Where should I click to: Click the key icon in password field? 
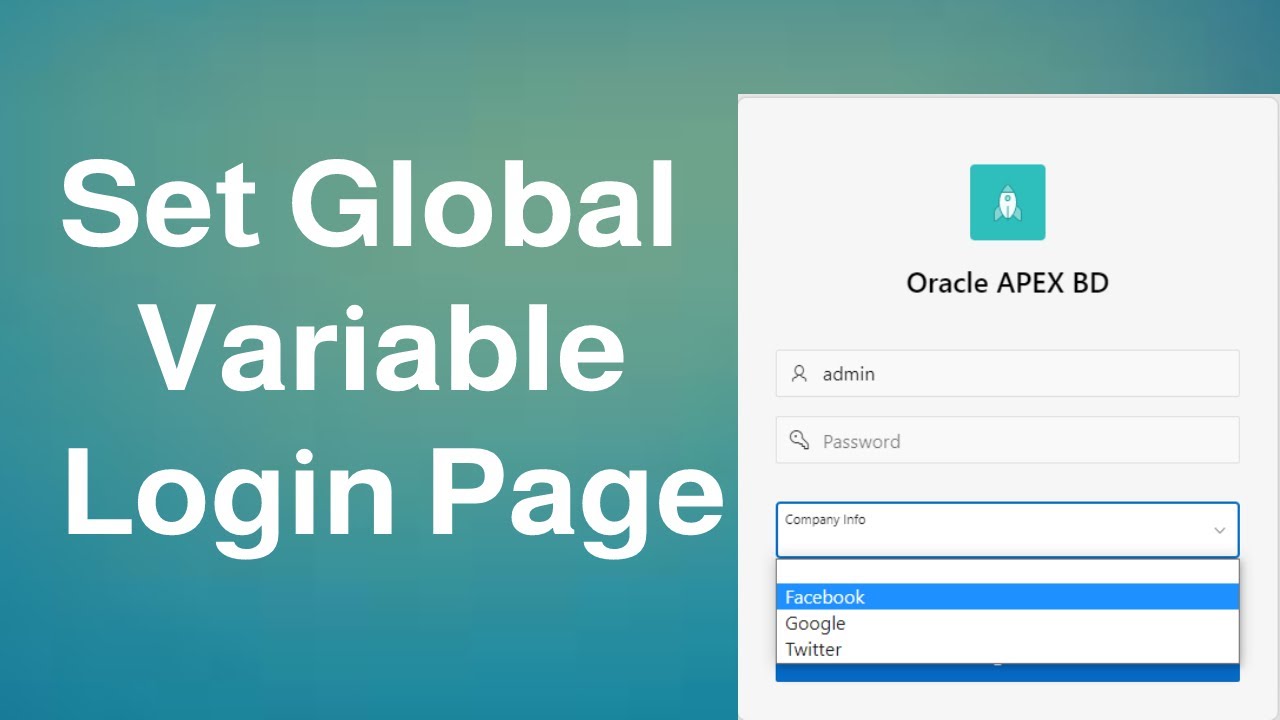coord(799,440)
